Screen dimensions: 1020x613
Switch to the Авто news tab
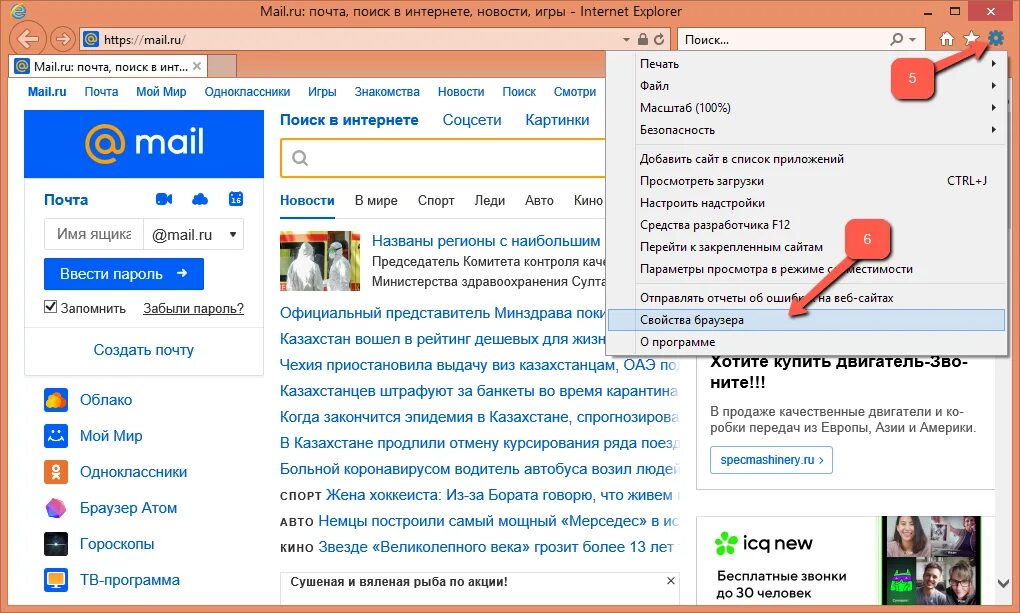[x=539, y=200]
